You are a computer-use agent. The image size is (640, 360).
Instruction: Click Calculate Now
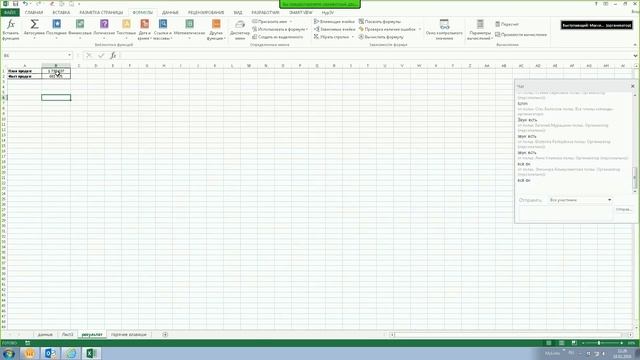507,24
